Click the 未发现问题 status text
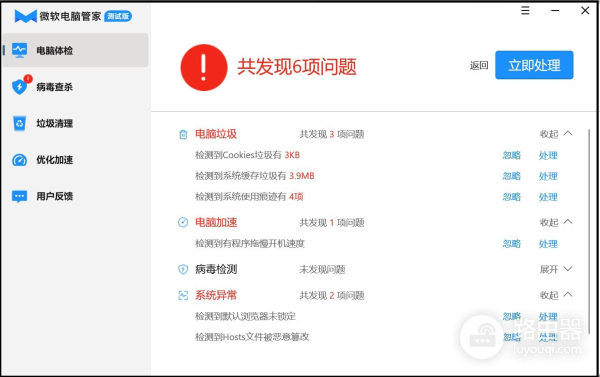Viewport: 600px width, 377px height. click(x=322, y=269)
